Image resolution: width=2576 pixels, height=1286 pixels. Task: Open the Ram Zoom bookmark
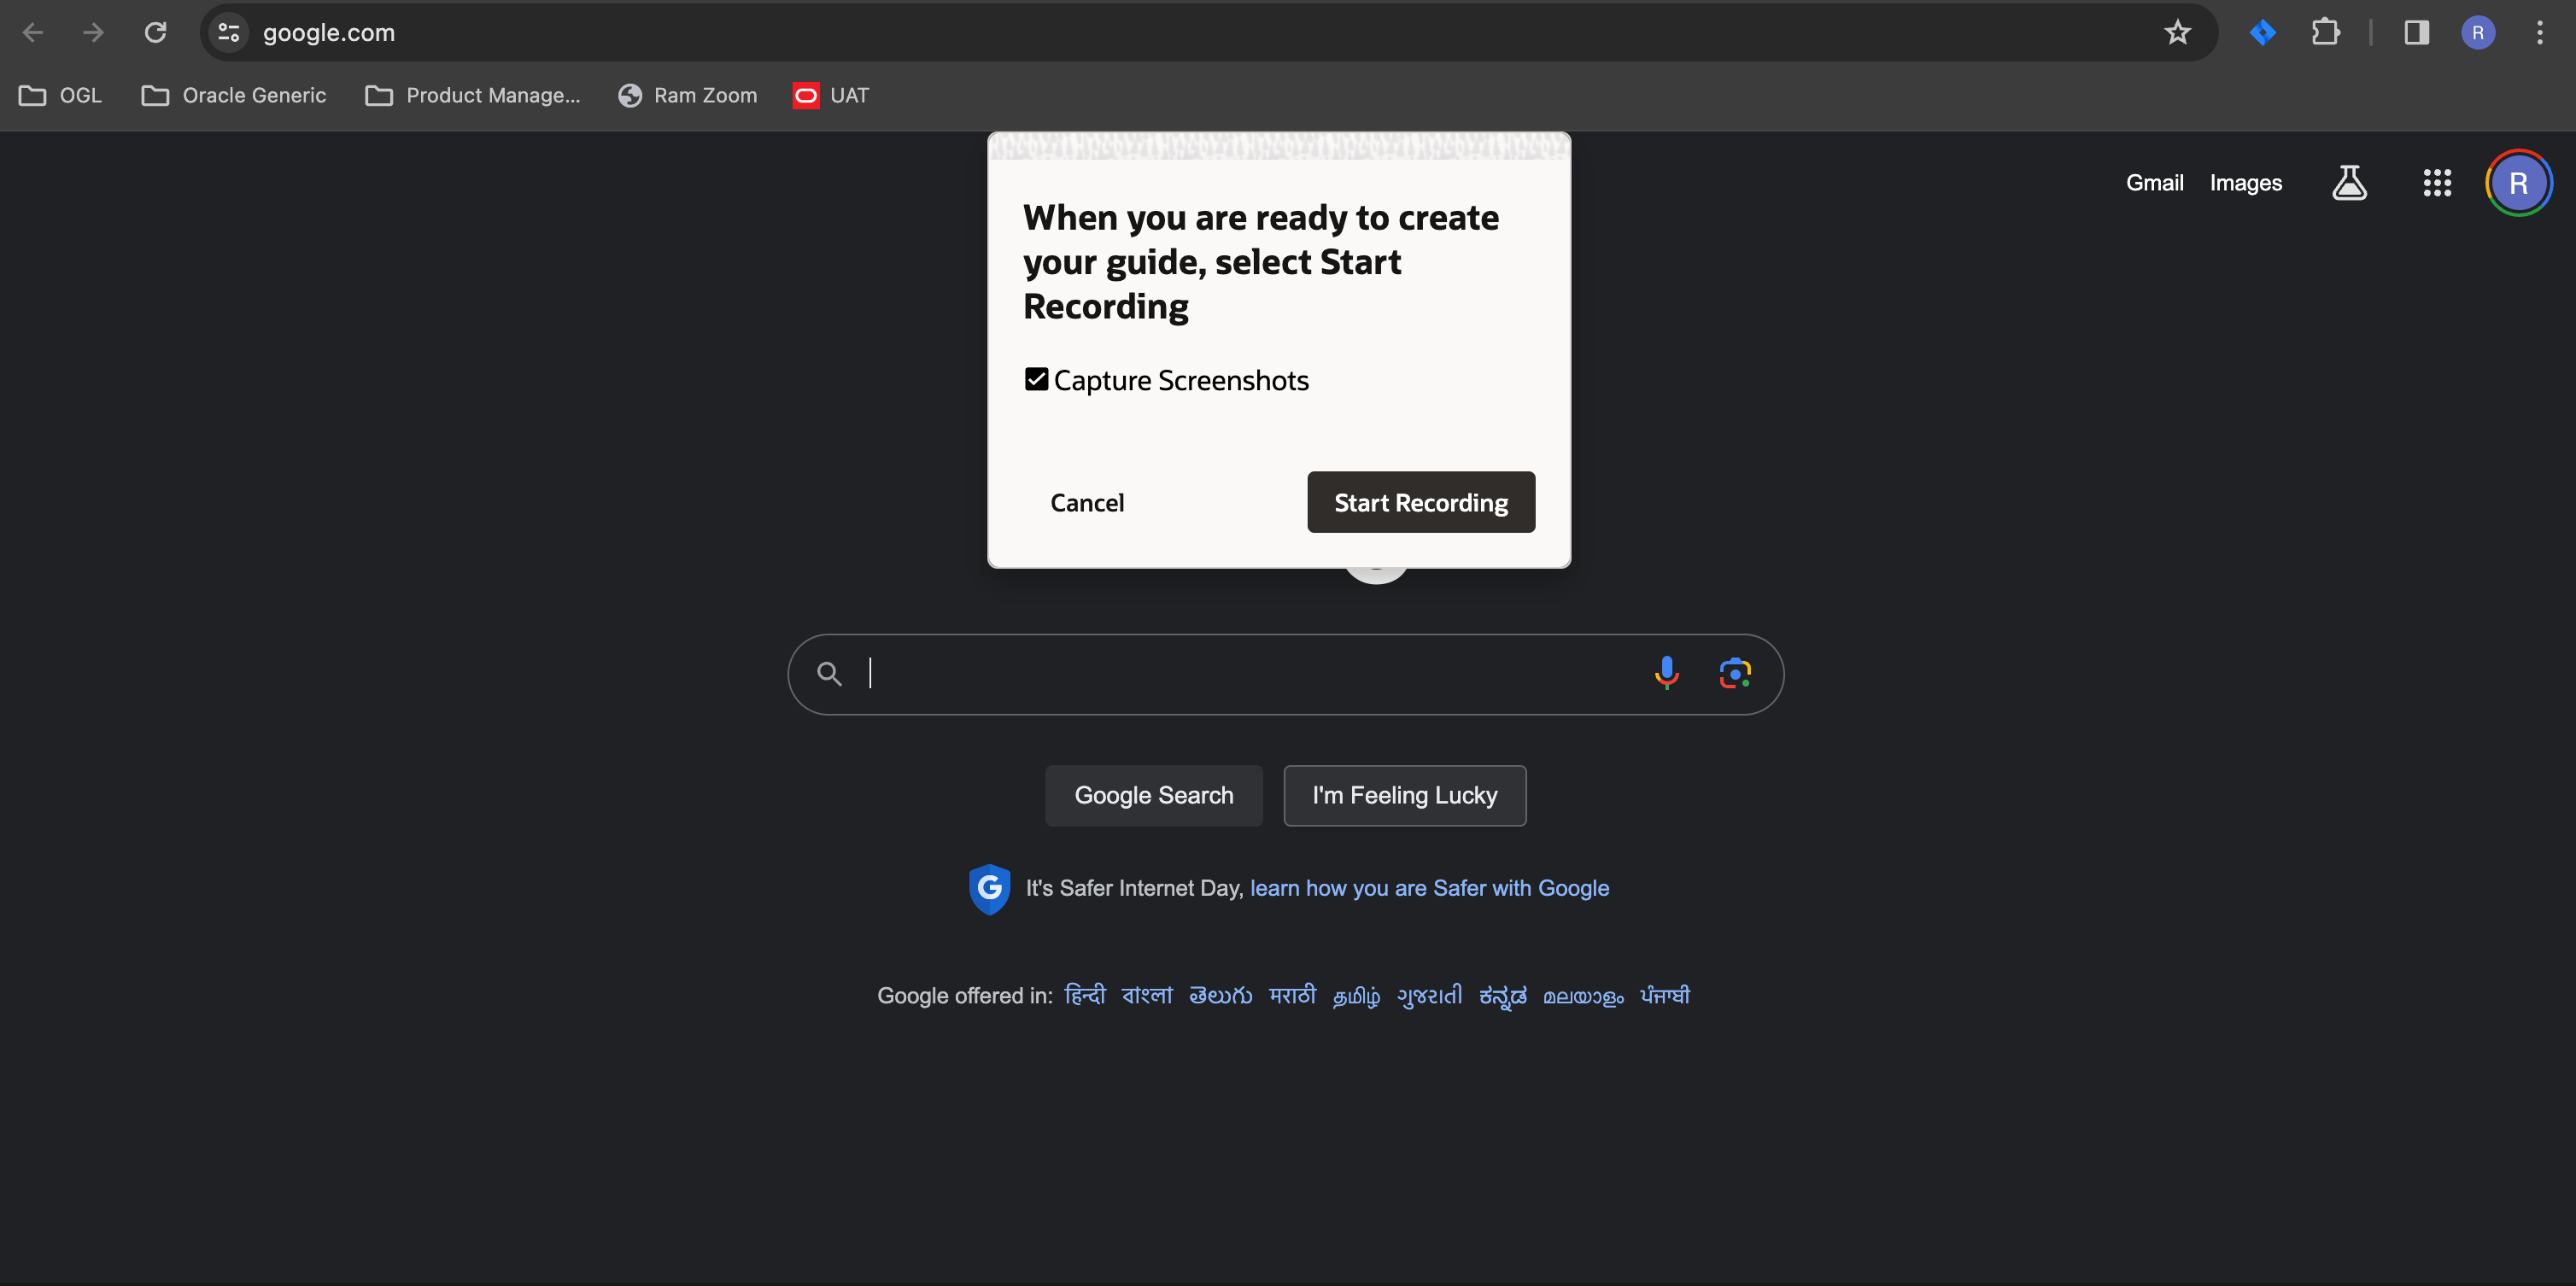pyautogui.click(x=688, y=95)
